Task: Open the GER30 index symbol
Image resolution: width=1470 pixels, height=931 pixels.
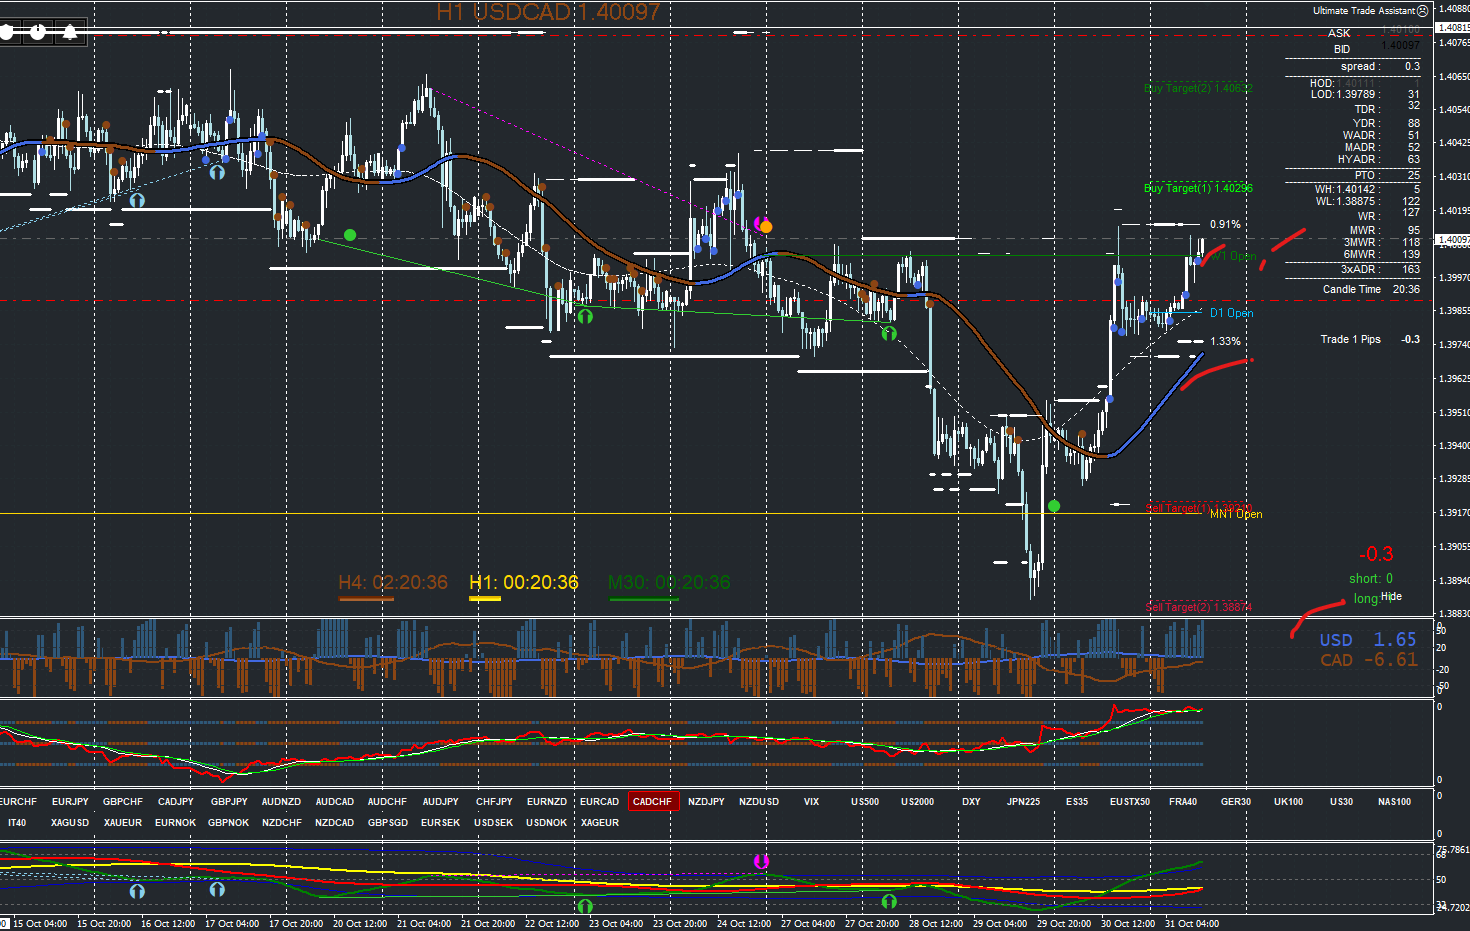Action: click(1236, 801)
